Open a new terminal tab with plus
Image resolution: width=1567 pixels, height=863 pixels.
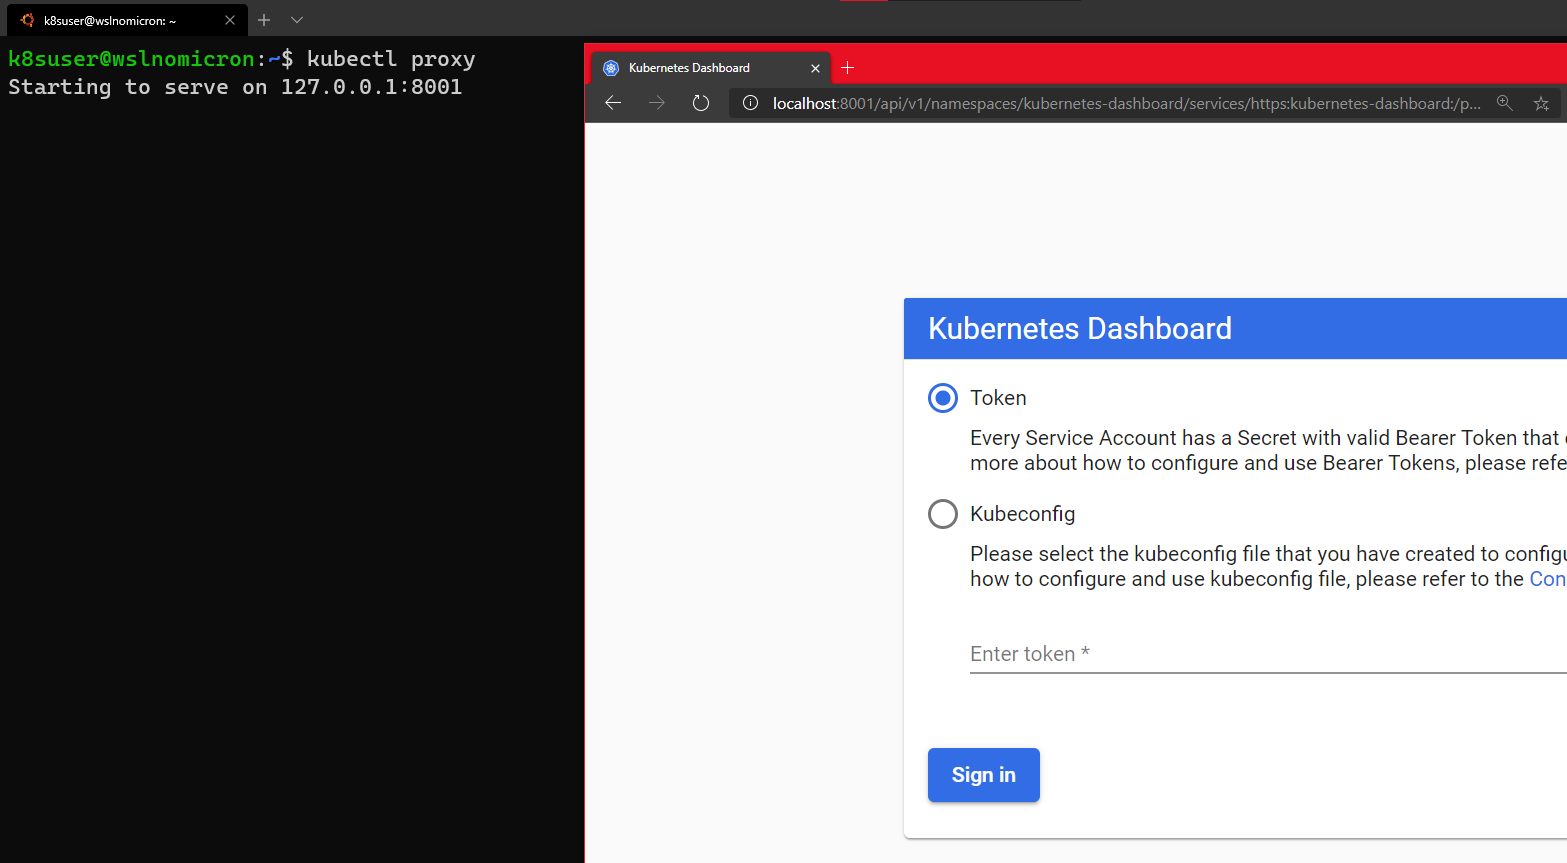[x=264, y=20]
